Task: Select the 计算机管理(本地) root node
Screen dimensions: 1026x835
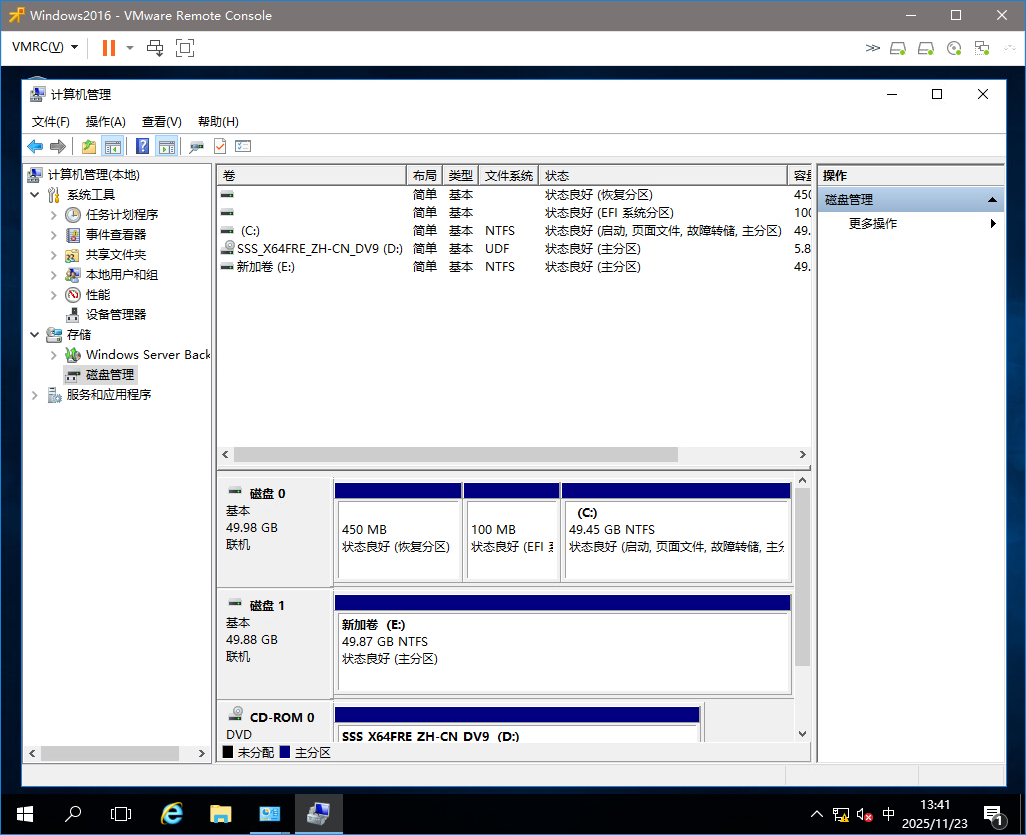Action: [x=93, y=175]
